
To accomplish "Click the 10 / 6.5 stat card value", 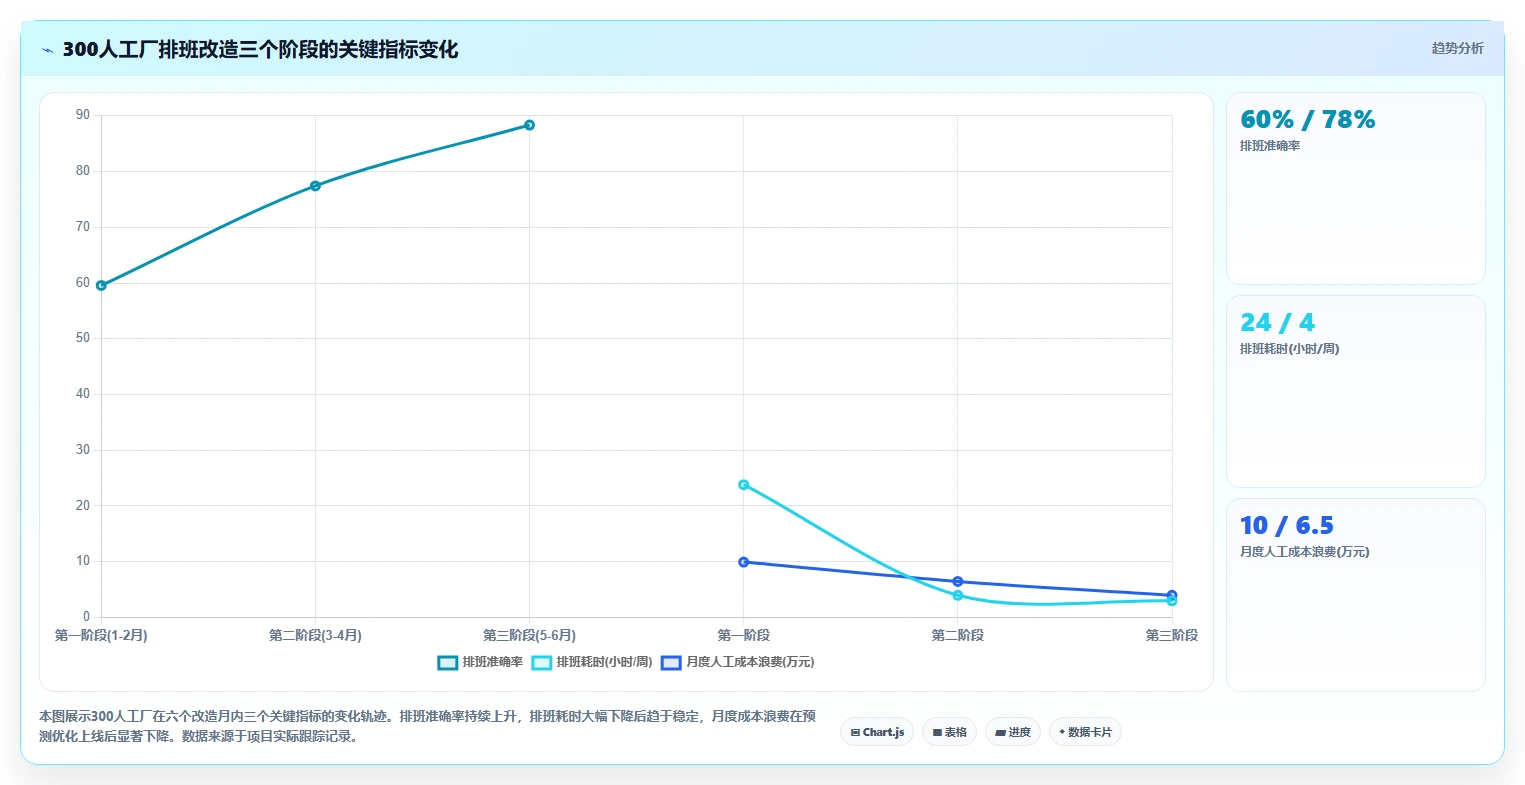I will (1286, 526).
